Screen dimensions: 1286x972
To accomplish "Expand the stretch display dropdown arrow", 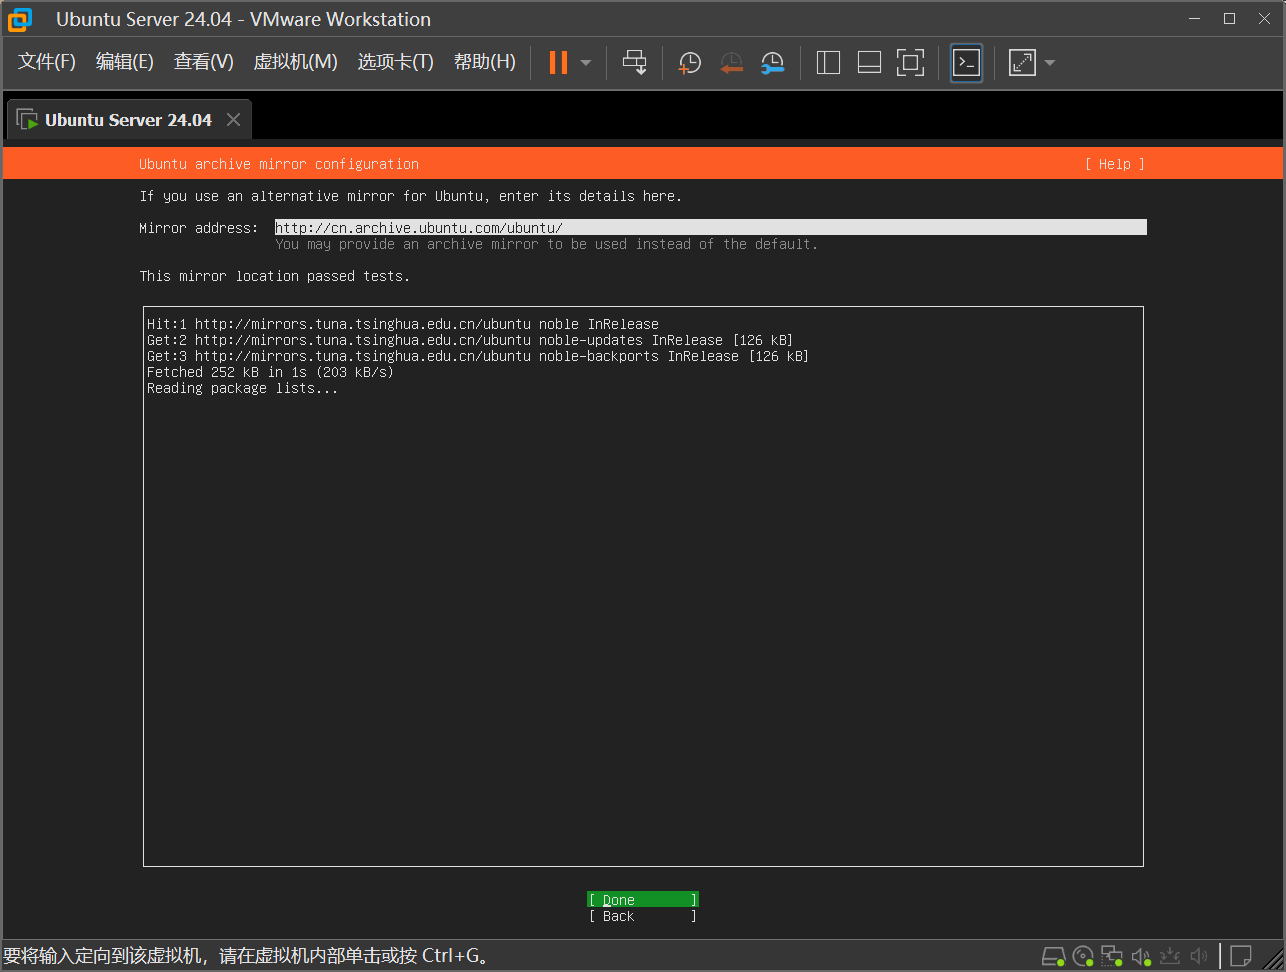I will click(x=1050, y=63).
